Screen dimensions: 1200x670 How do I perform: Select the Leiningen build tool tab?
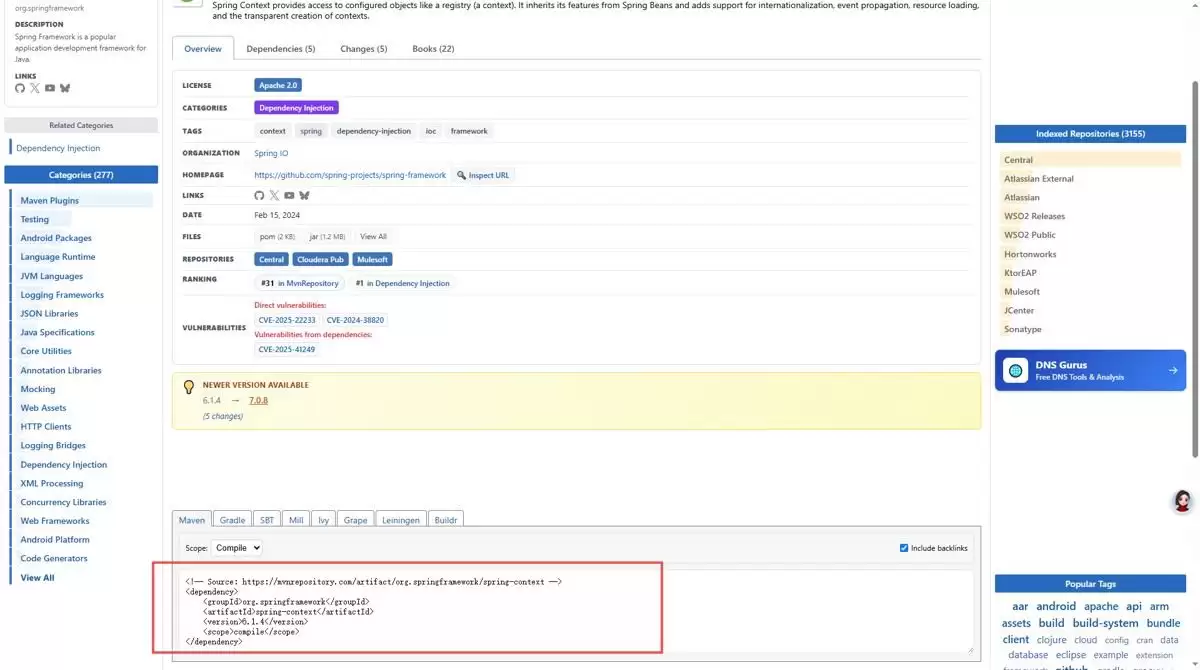click(401, 520)
